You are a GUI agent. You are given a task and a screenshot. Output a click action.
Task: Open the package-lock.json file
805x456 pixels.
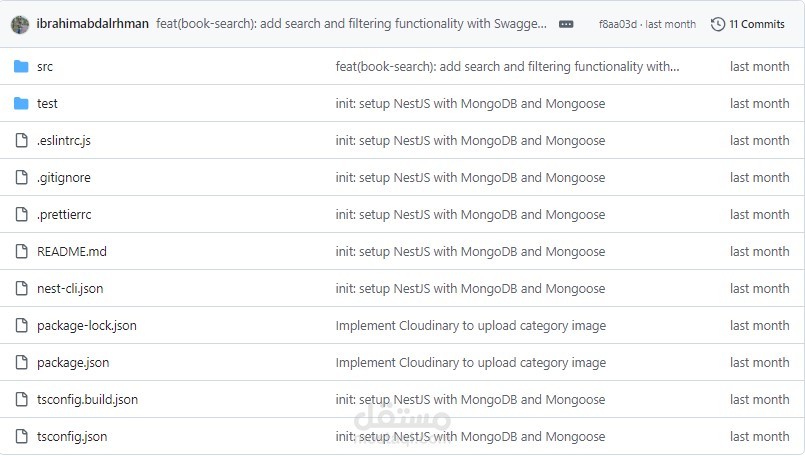(87, 325)
